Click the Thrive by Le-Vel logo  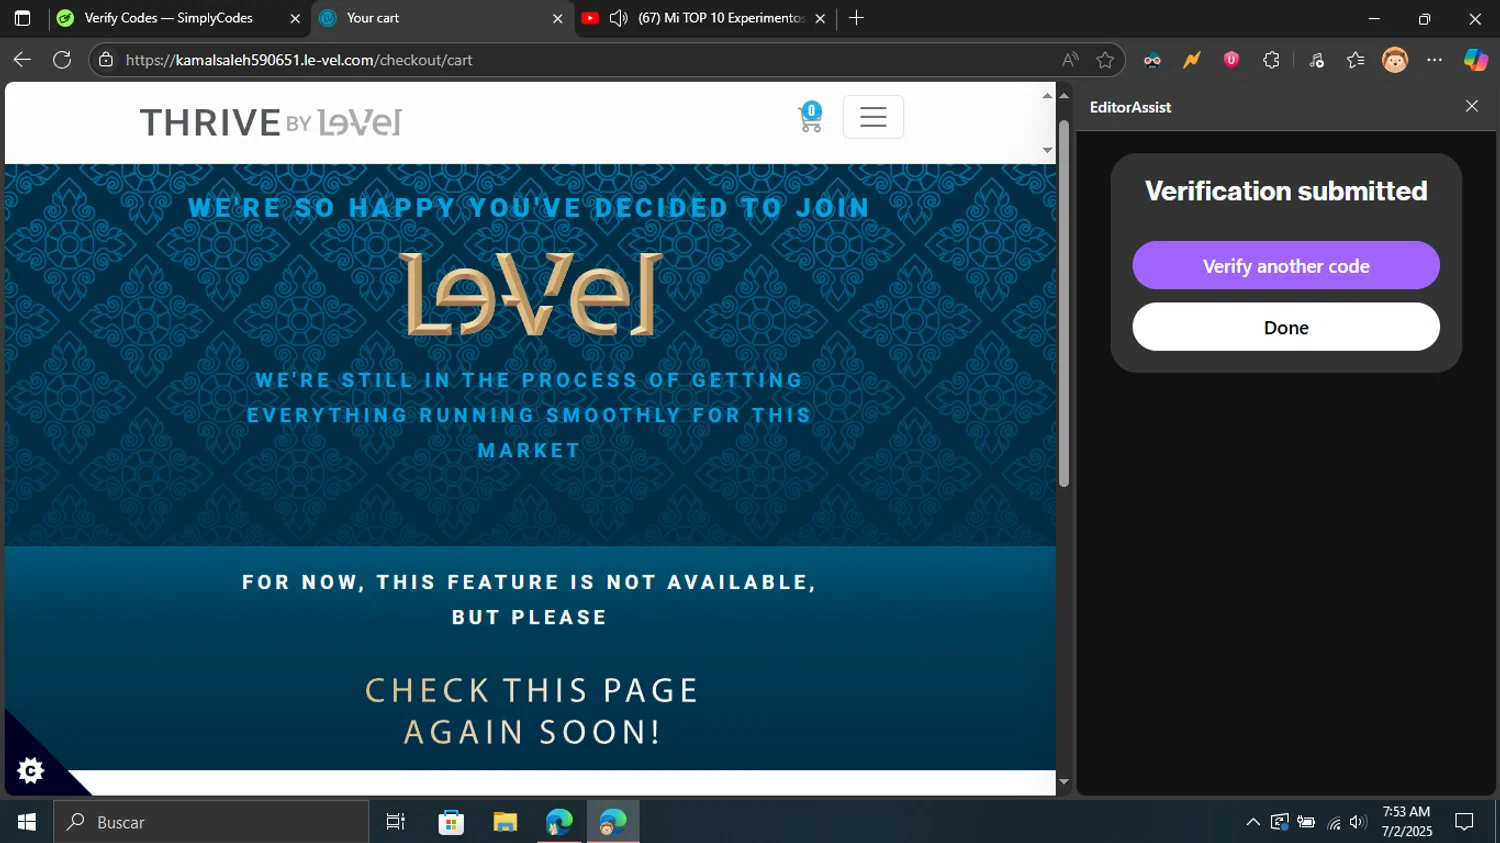(271, 122)
